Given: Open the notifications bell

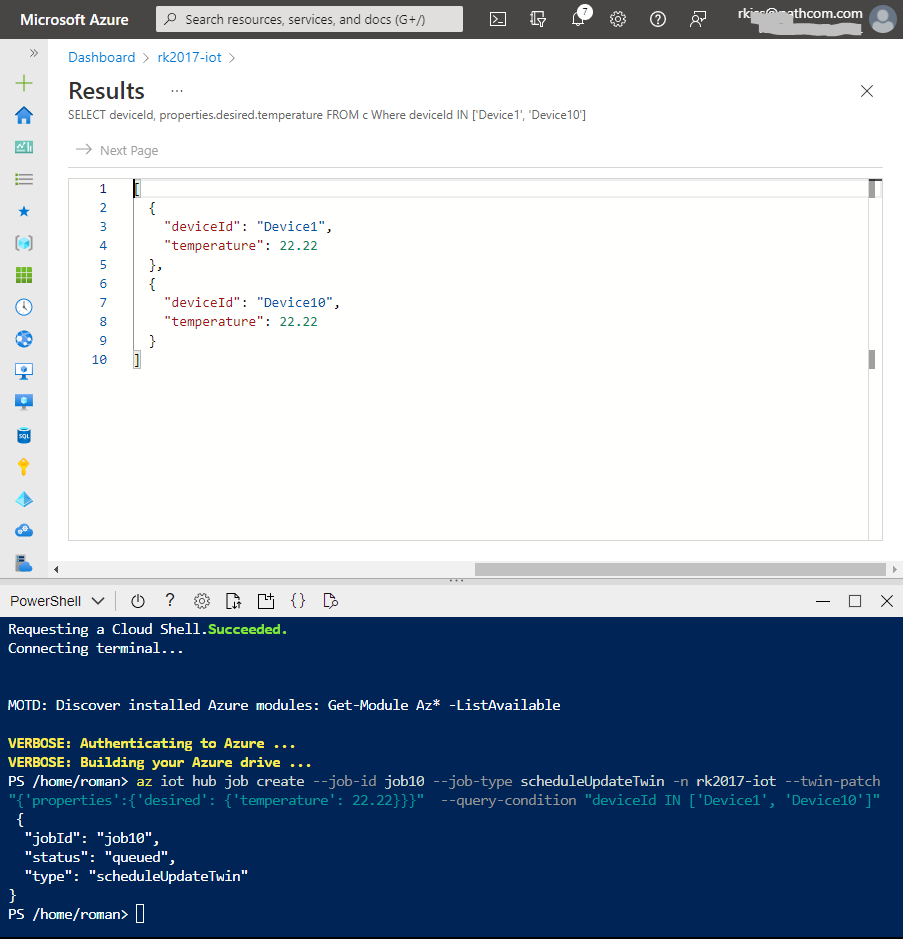Looking at the screenshot, I should pyautogui.click(x=578, y=19).
